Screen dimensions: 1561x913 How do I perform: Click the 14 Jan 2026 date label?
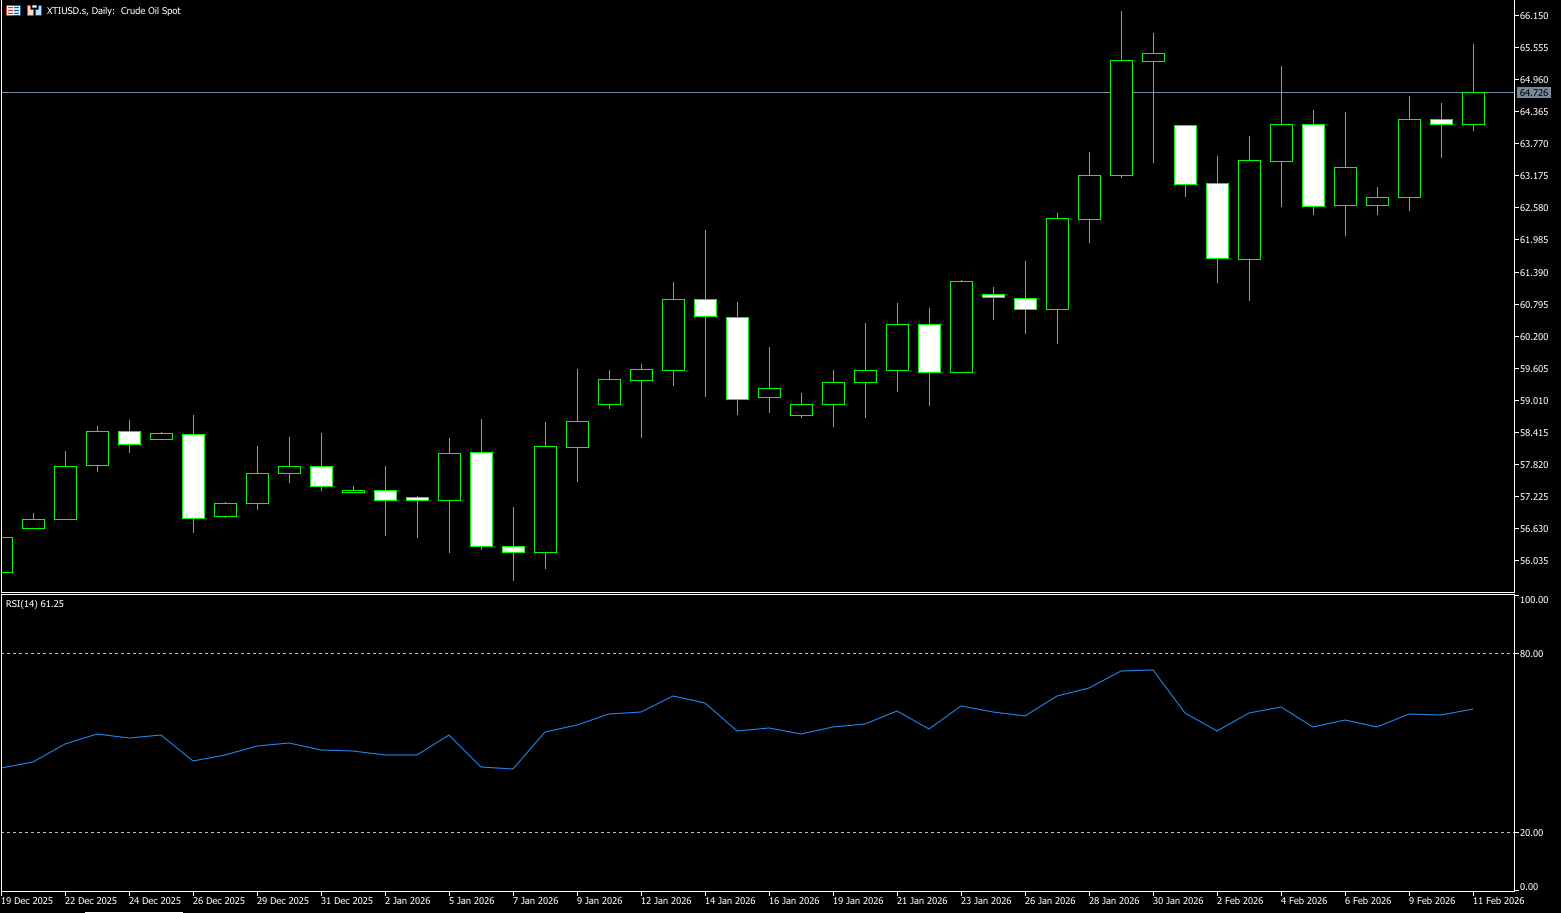[730, 901]
